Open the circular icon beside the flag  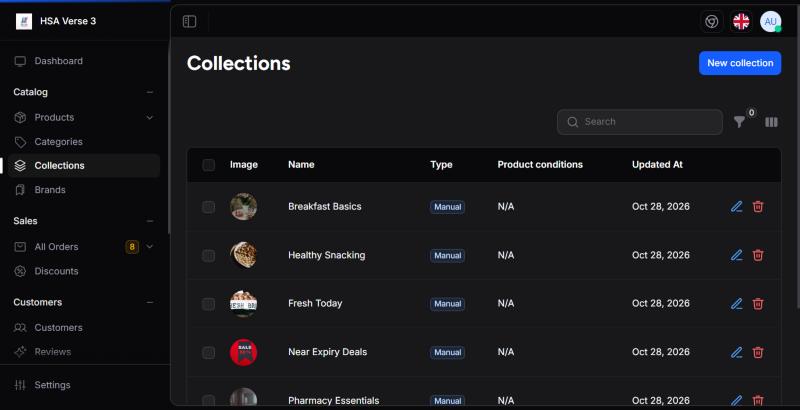(712, 21)
